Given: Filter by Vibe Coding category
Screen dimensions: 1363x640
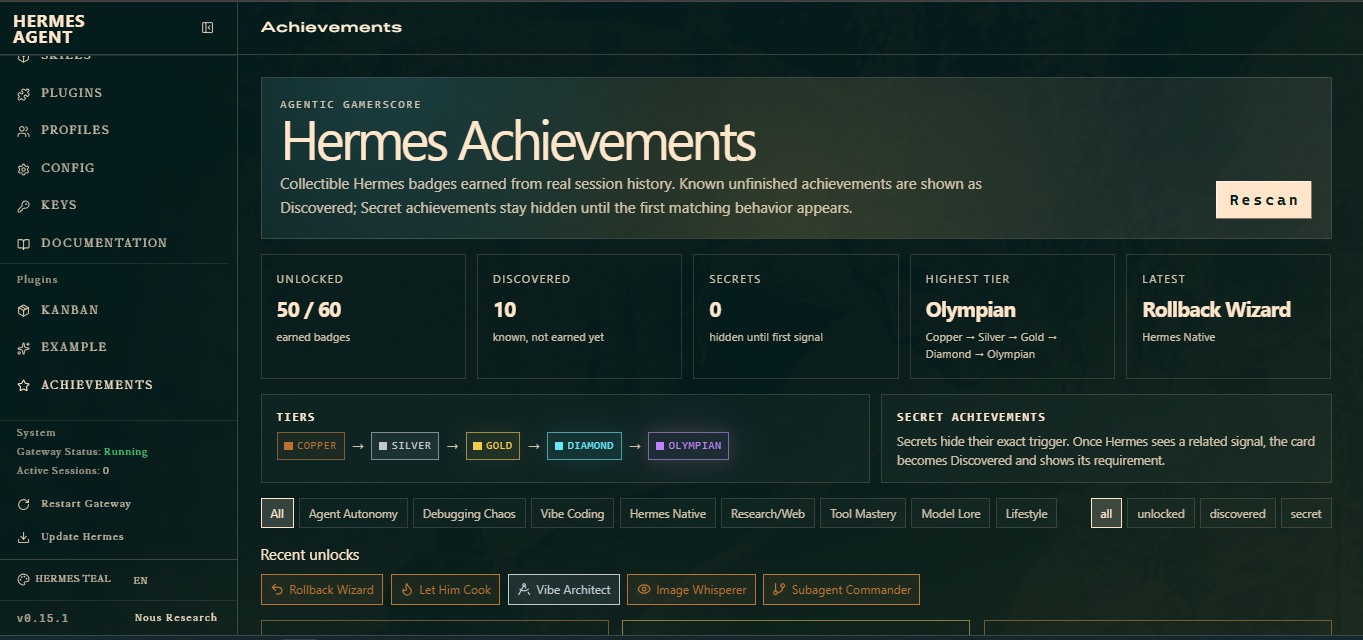Looking at the screenshot, I should pos(572,514).
